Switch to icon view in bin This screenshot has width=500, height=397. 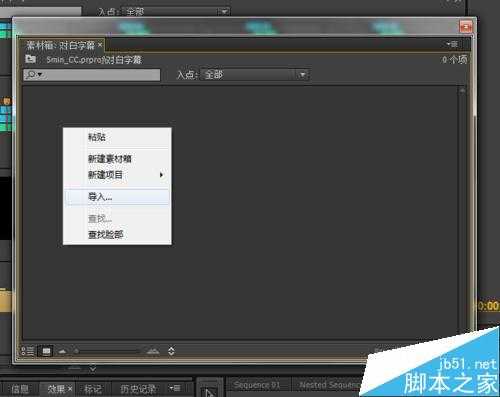tap(46, 351)
